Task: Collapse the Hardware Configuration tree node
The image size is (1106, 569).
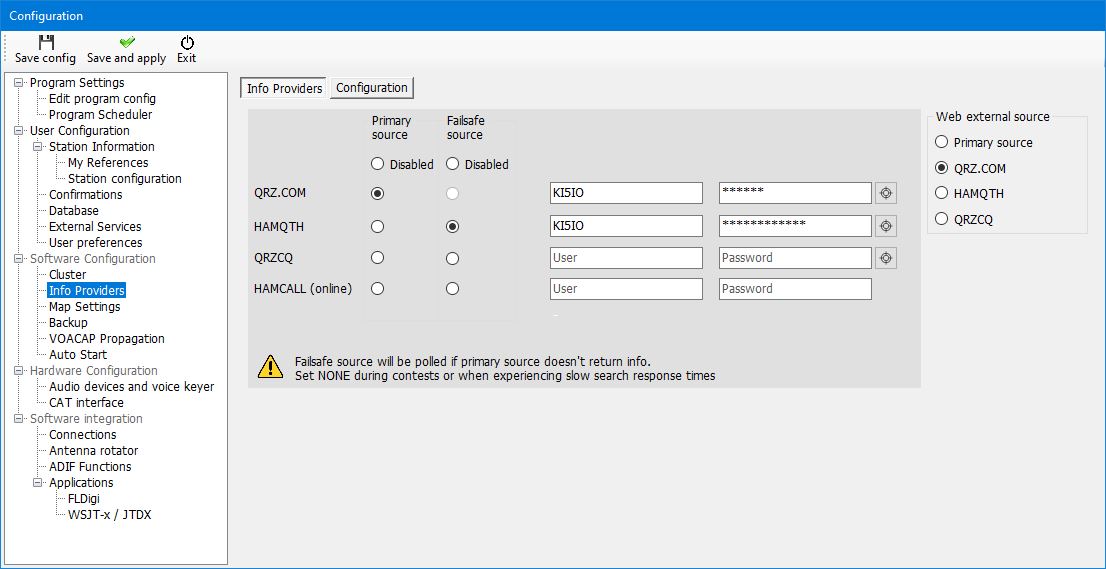Action: pos(19,371)
